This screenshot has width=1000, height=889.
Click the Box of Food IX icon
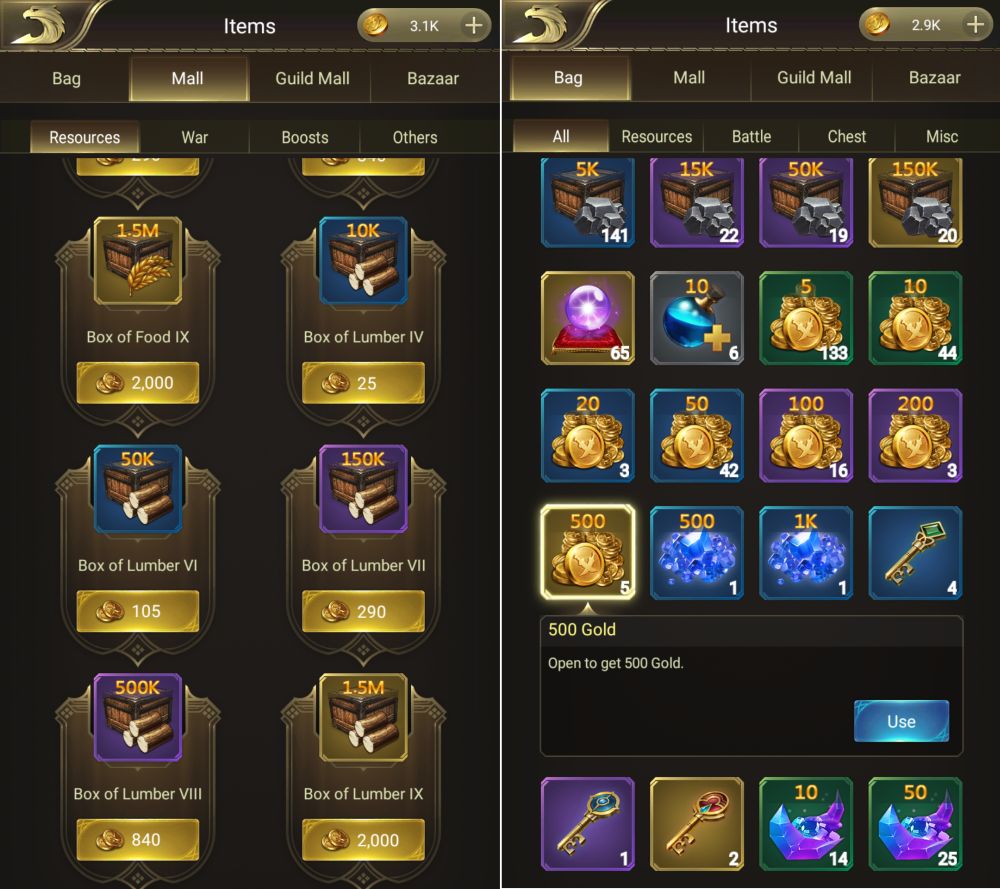(x=138, y=261)
